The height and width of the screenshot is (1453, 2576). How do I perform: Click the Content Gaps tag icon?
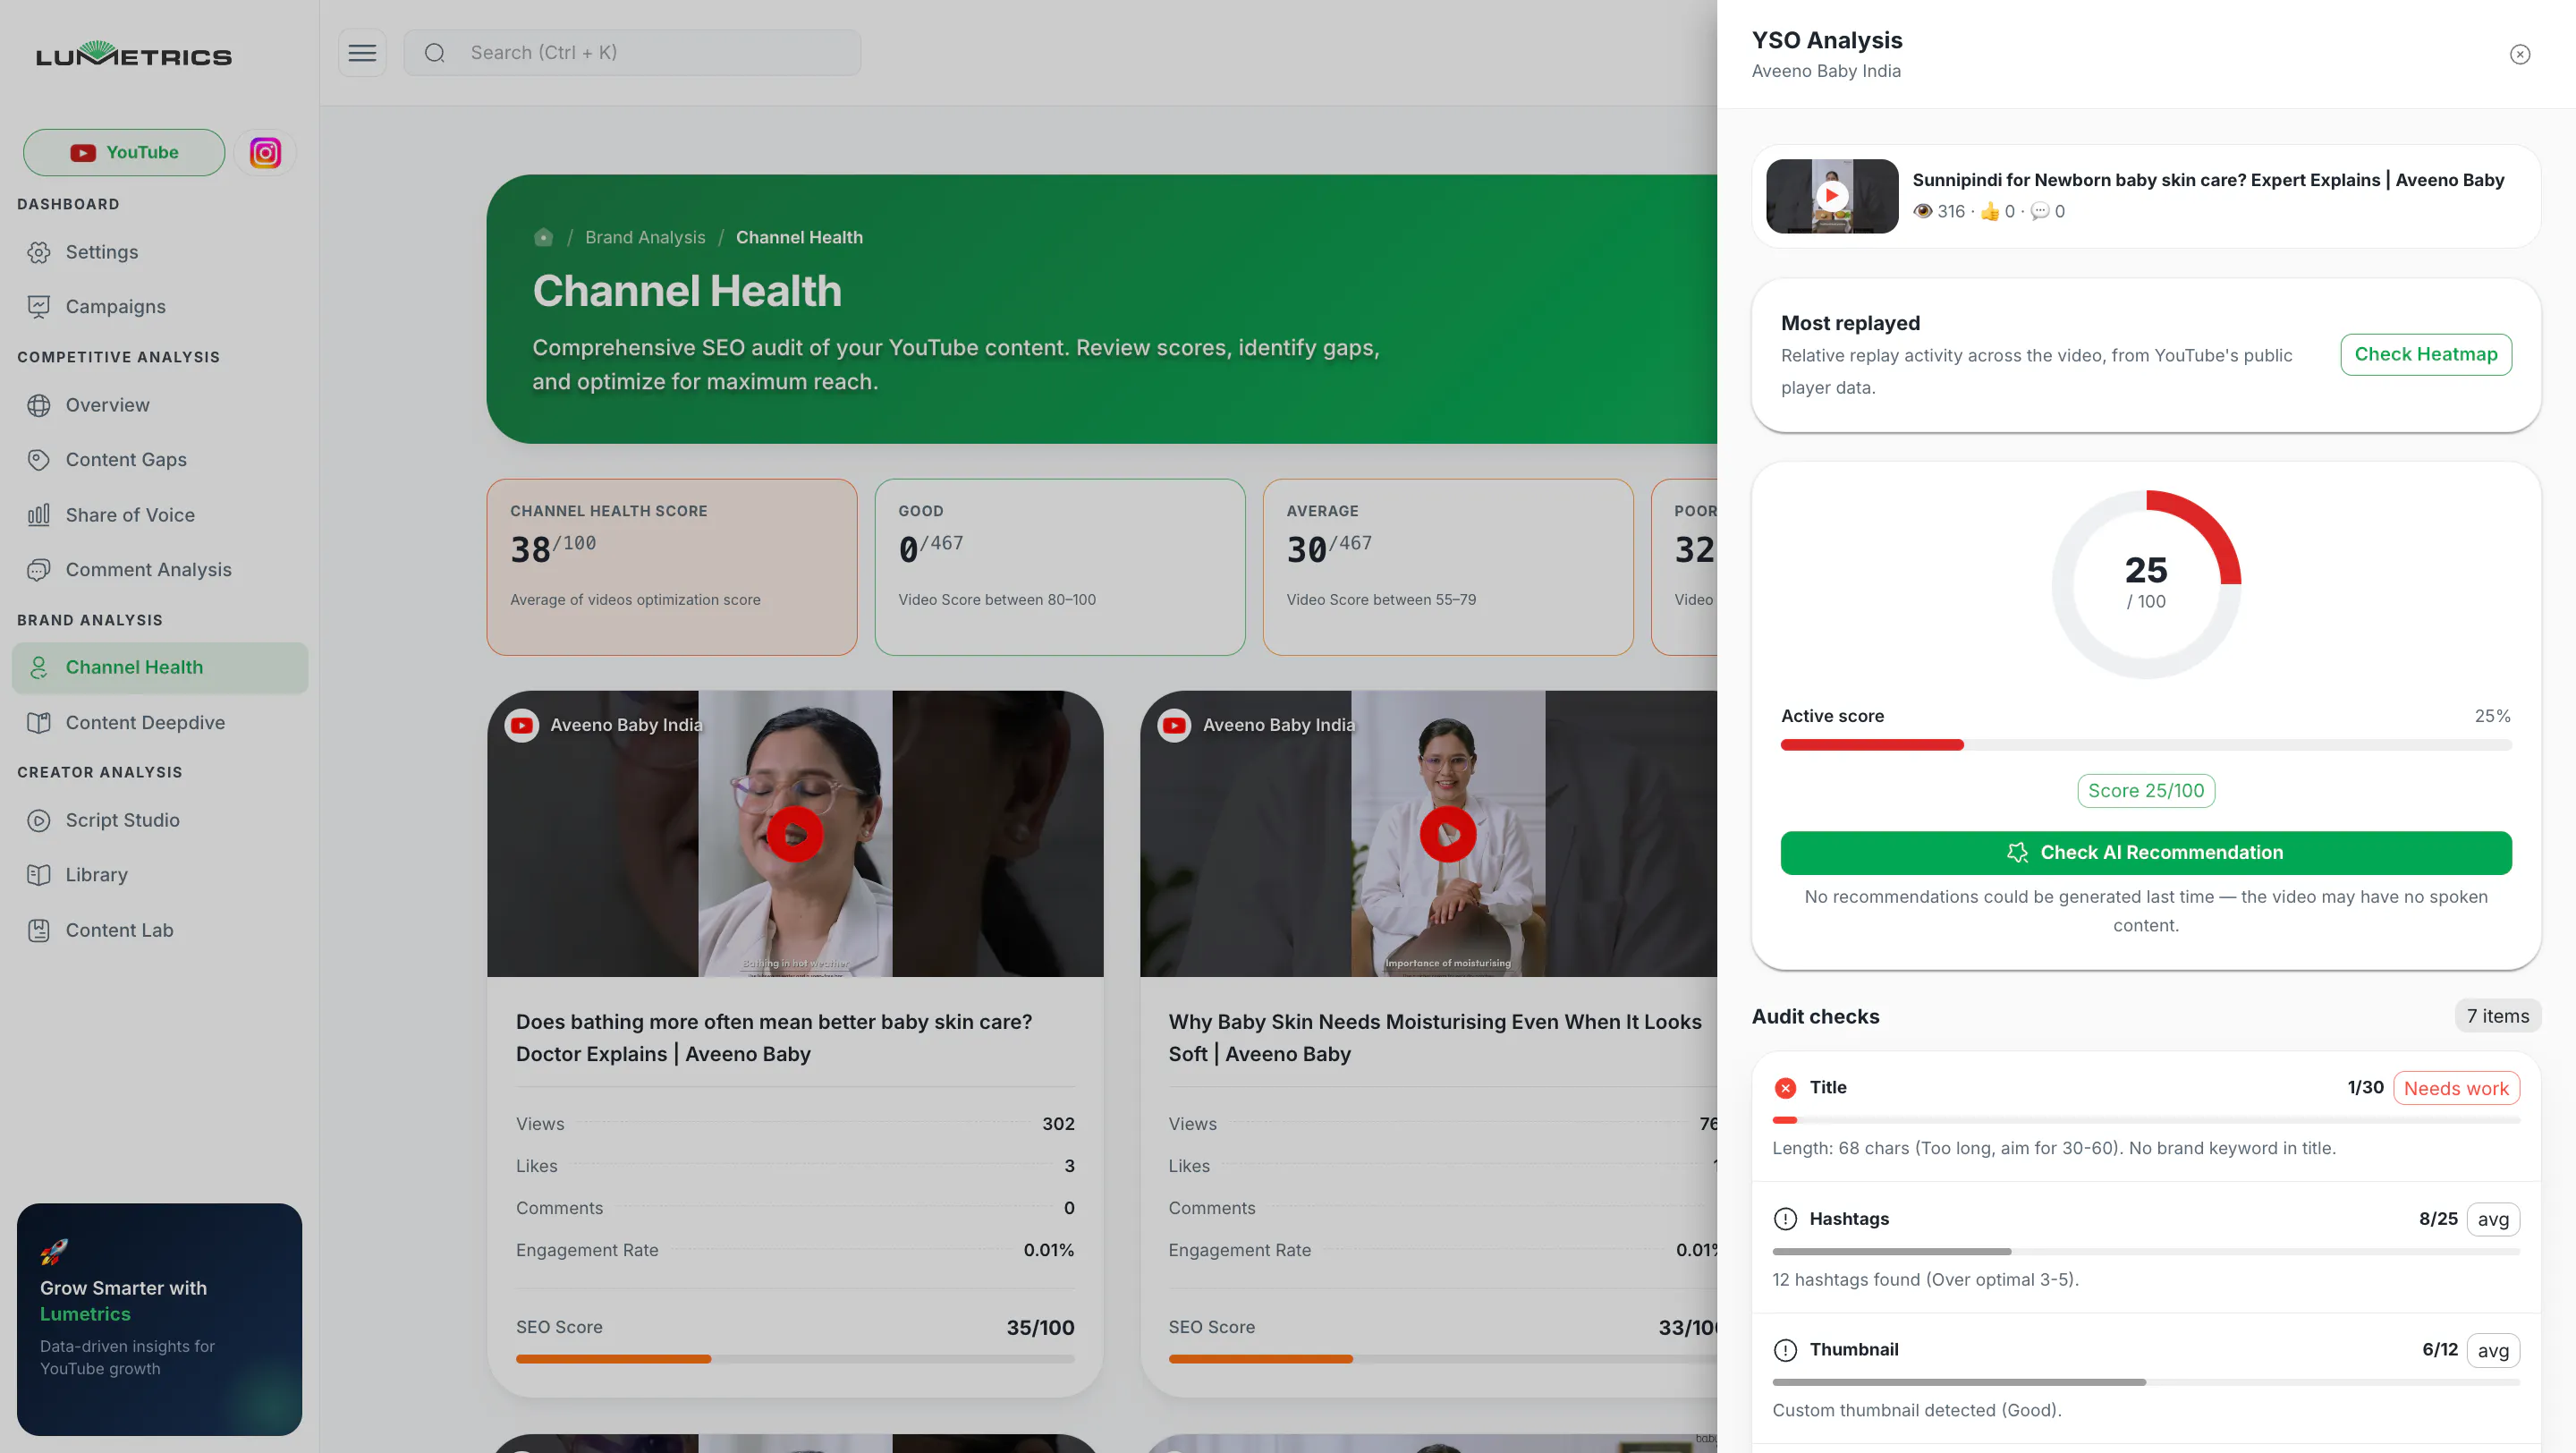(39, 460)
